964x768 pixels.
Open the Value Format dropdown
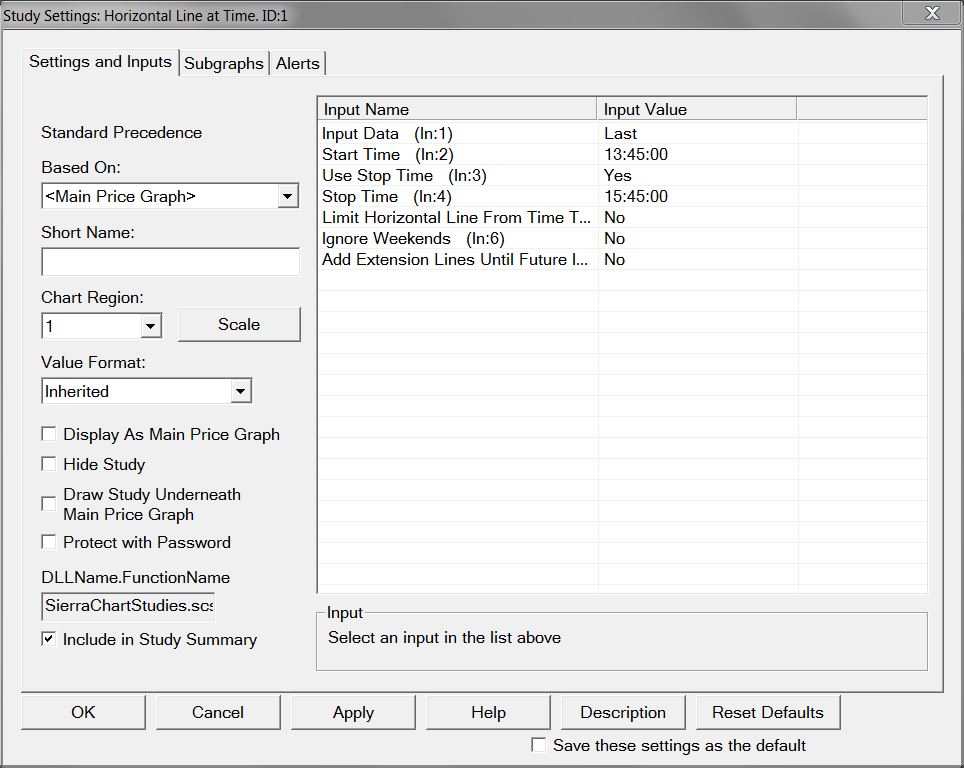pos(240,392)
